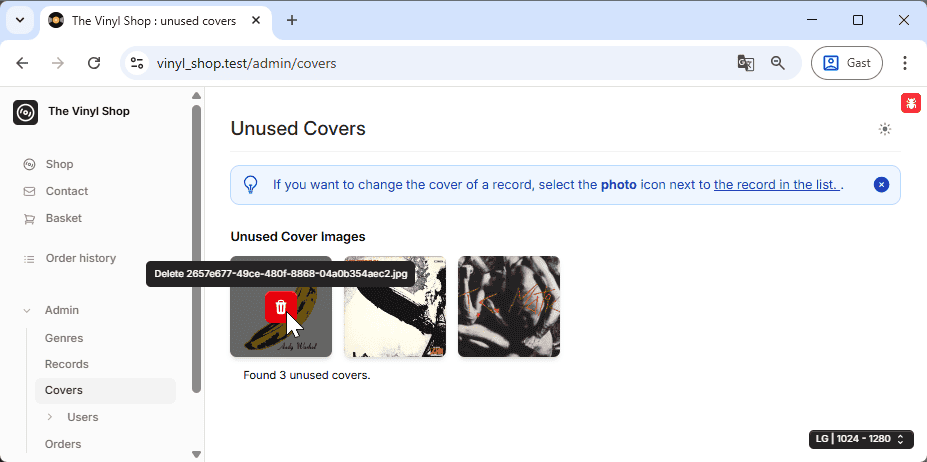This screenshot has width=927, height=462.
Task: Open the tab search dropdown arrow
Action: pyautogui.click(x=20, y=20)
